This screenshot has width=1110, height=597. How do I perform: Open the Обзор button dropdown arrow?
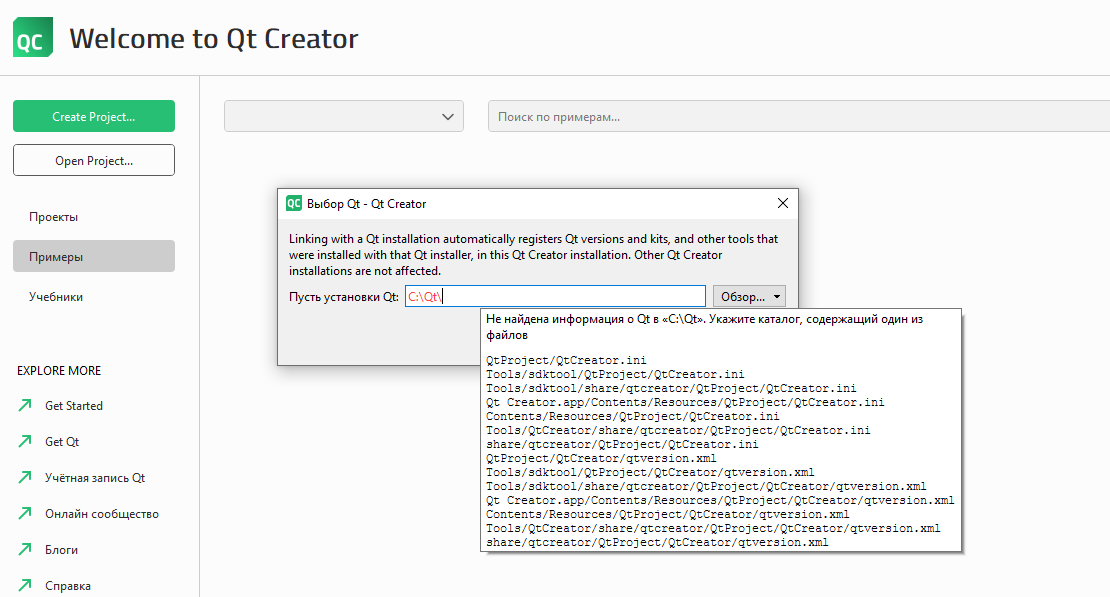pos(777,296)
